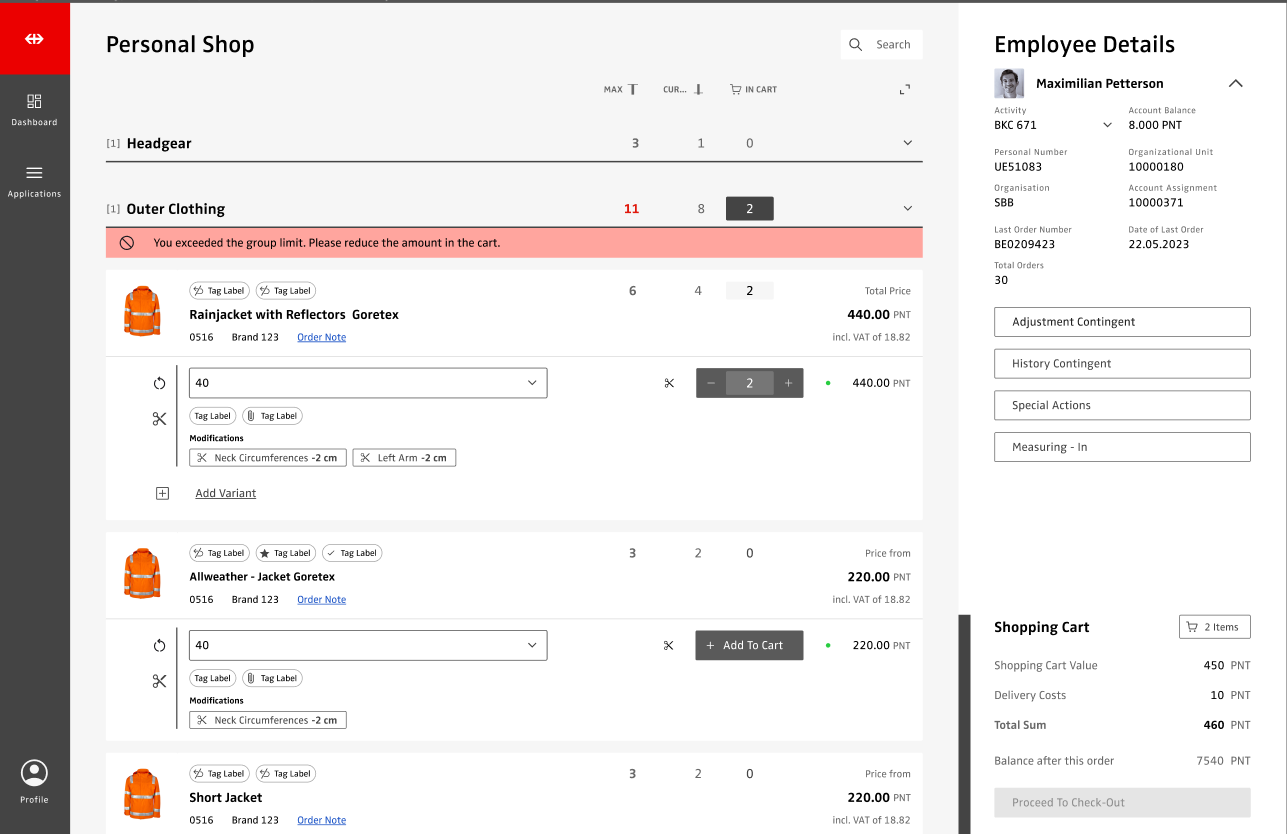Expand the Headgear group
Image resolution: width=1287 pixels, height=834 pixels.
(907, 143)
